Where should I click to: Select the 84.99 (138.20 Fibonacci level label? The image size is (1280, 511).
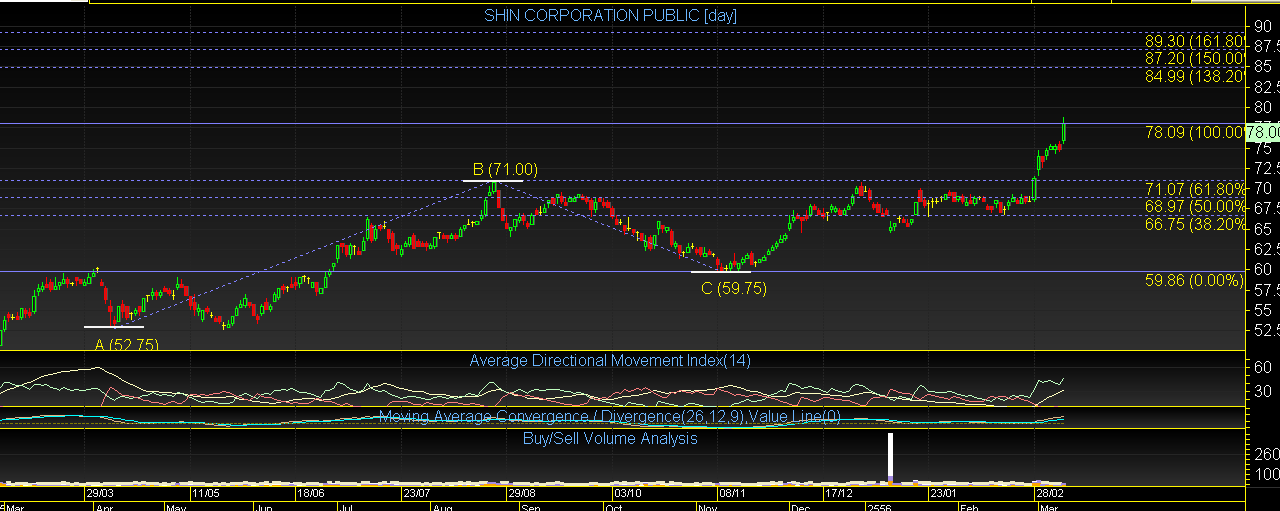pos(1194,76)
